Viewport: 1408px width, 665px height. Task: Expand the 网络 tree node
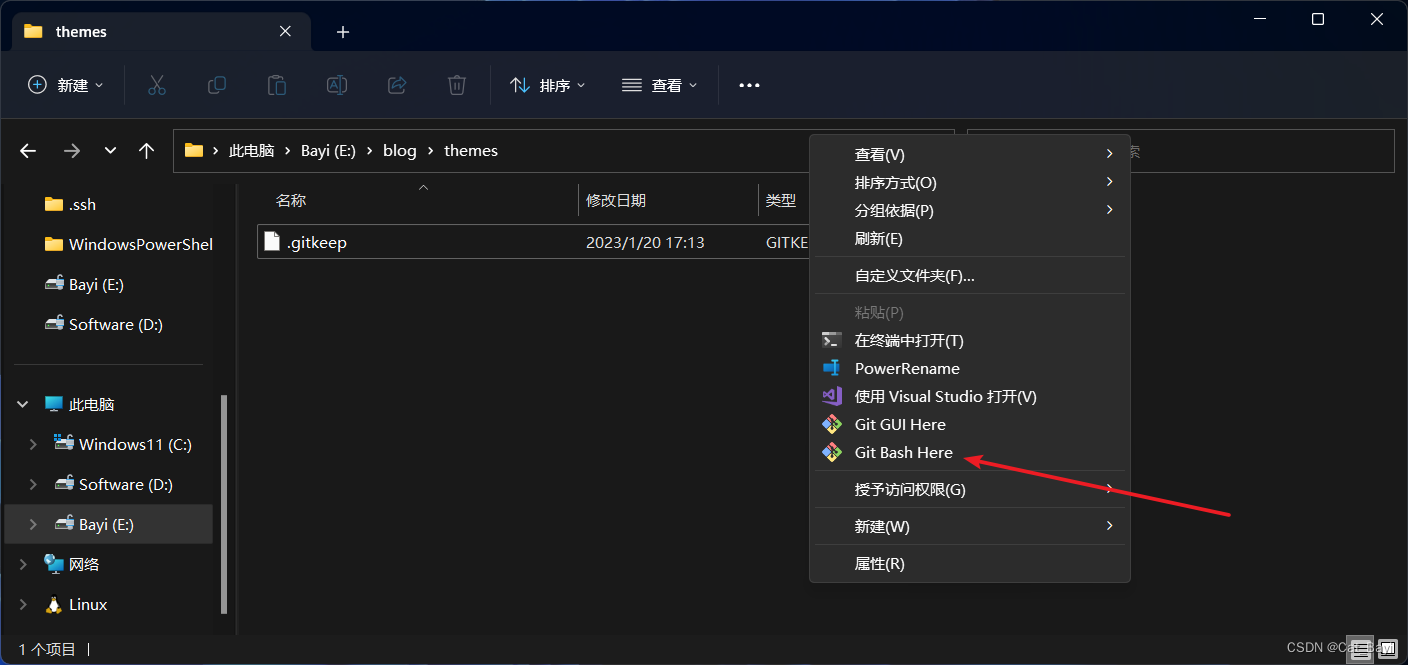tap(23, 564)
